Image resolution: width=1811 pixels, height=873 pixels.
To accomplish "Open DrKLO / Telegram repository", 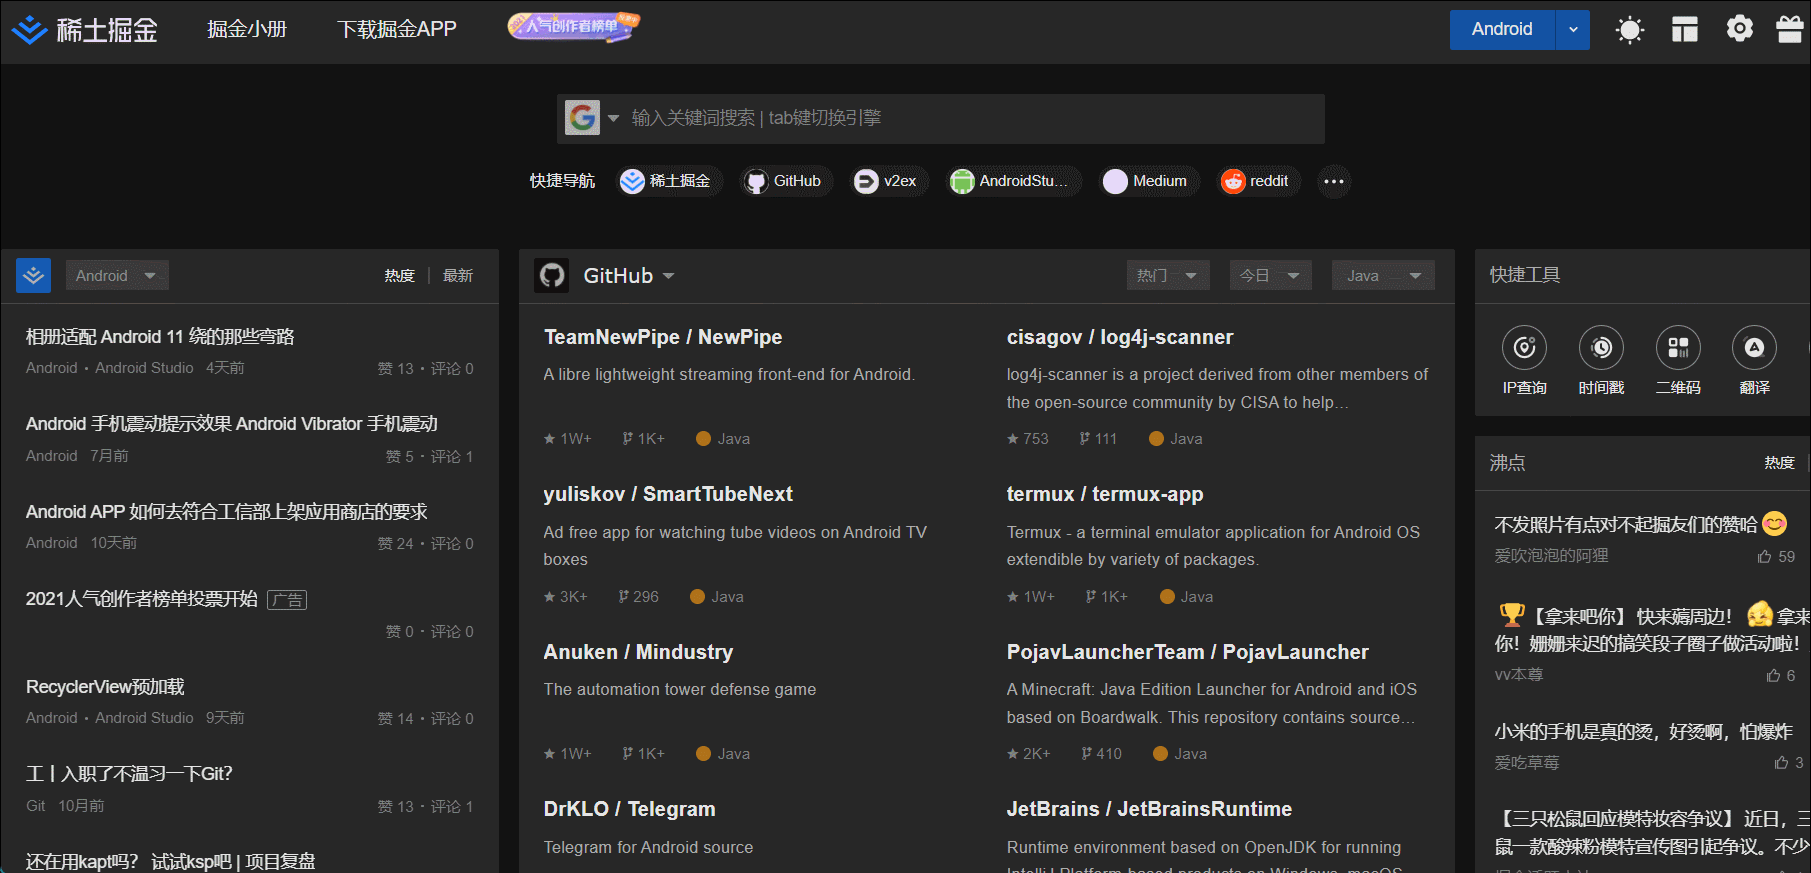I will pyautogui.click(x=630, y=809).
